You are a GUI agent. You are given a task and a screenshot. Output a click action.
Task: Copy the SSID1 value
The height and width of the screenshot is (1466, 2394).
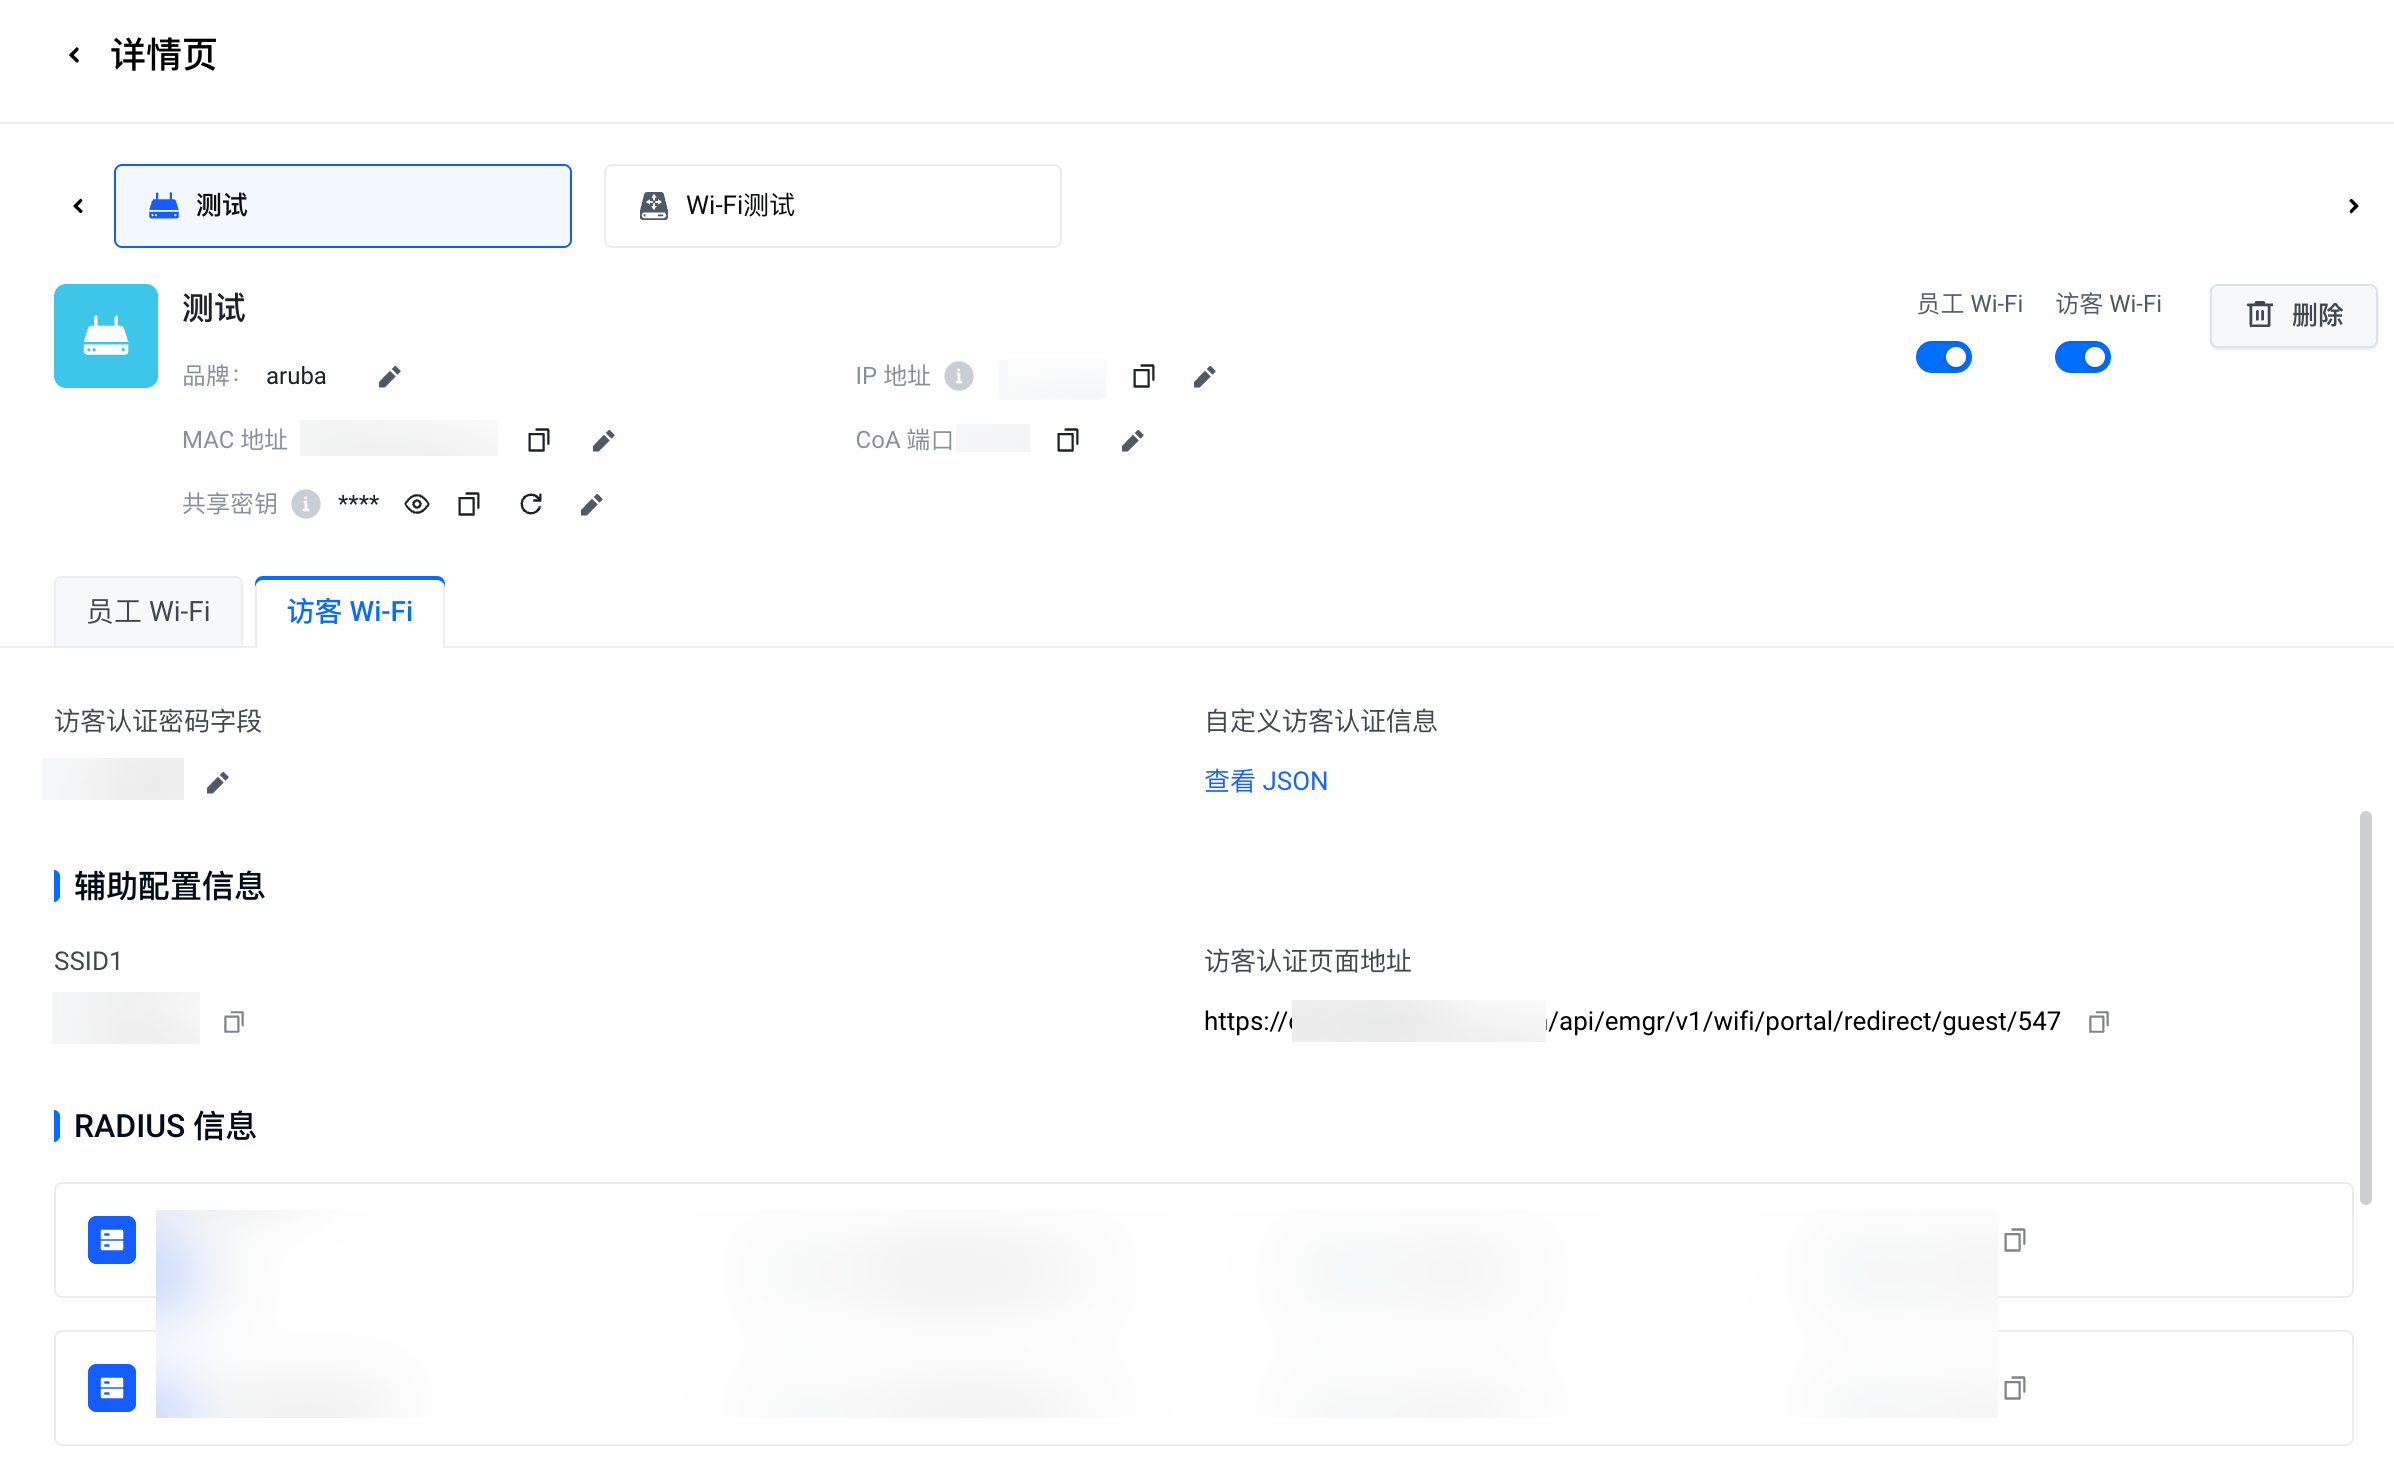click(234, 1022)
